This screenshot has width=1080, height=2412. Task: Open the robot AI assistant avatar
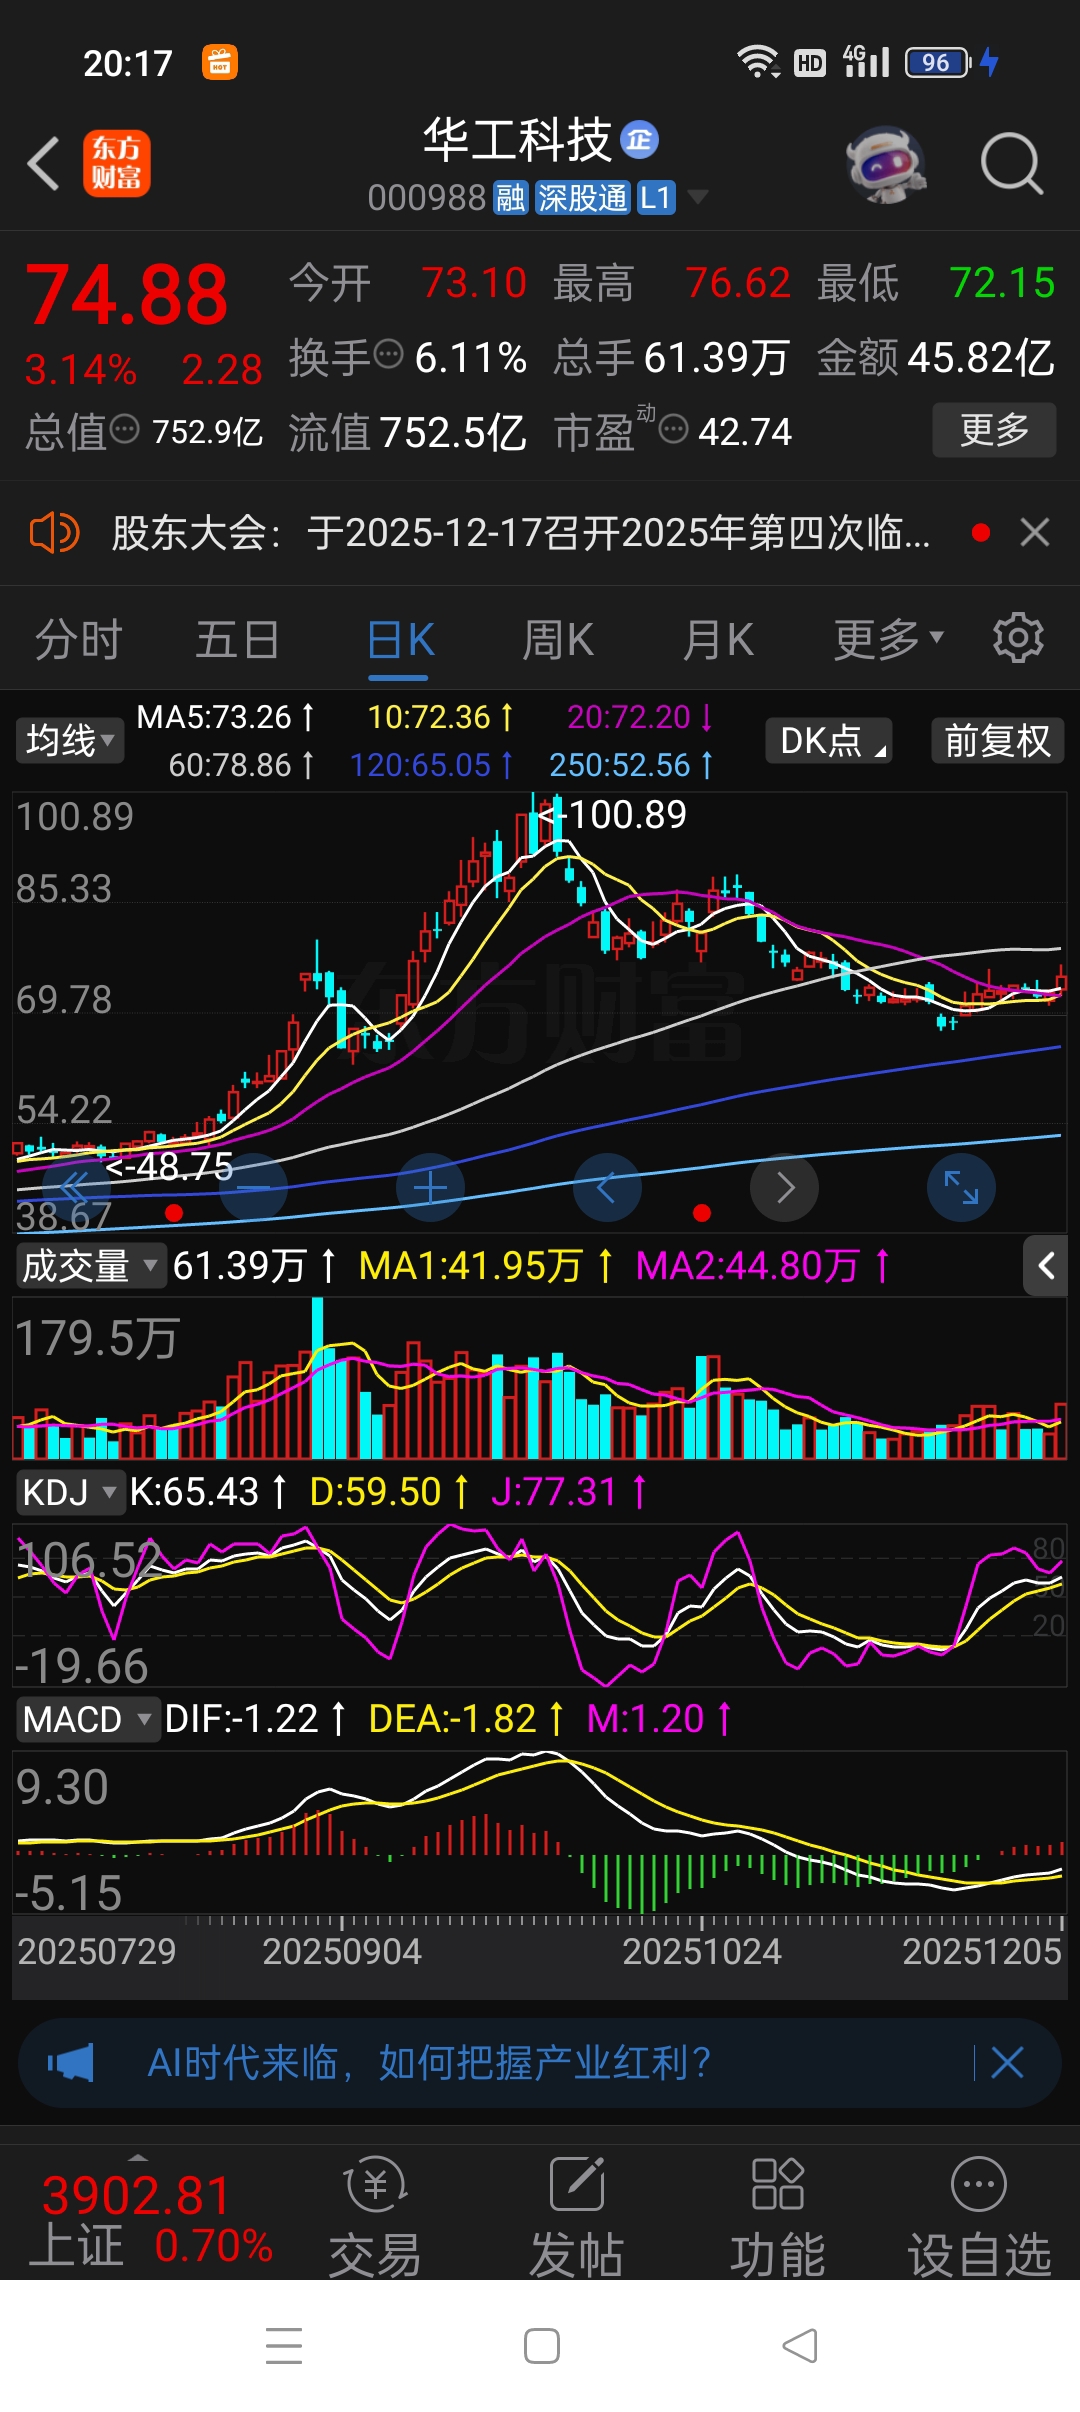tap(886, 163)
